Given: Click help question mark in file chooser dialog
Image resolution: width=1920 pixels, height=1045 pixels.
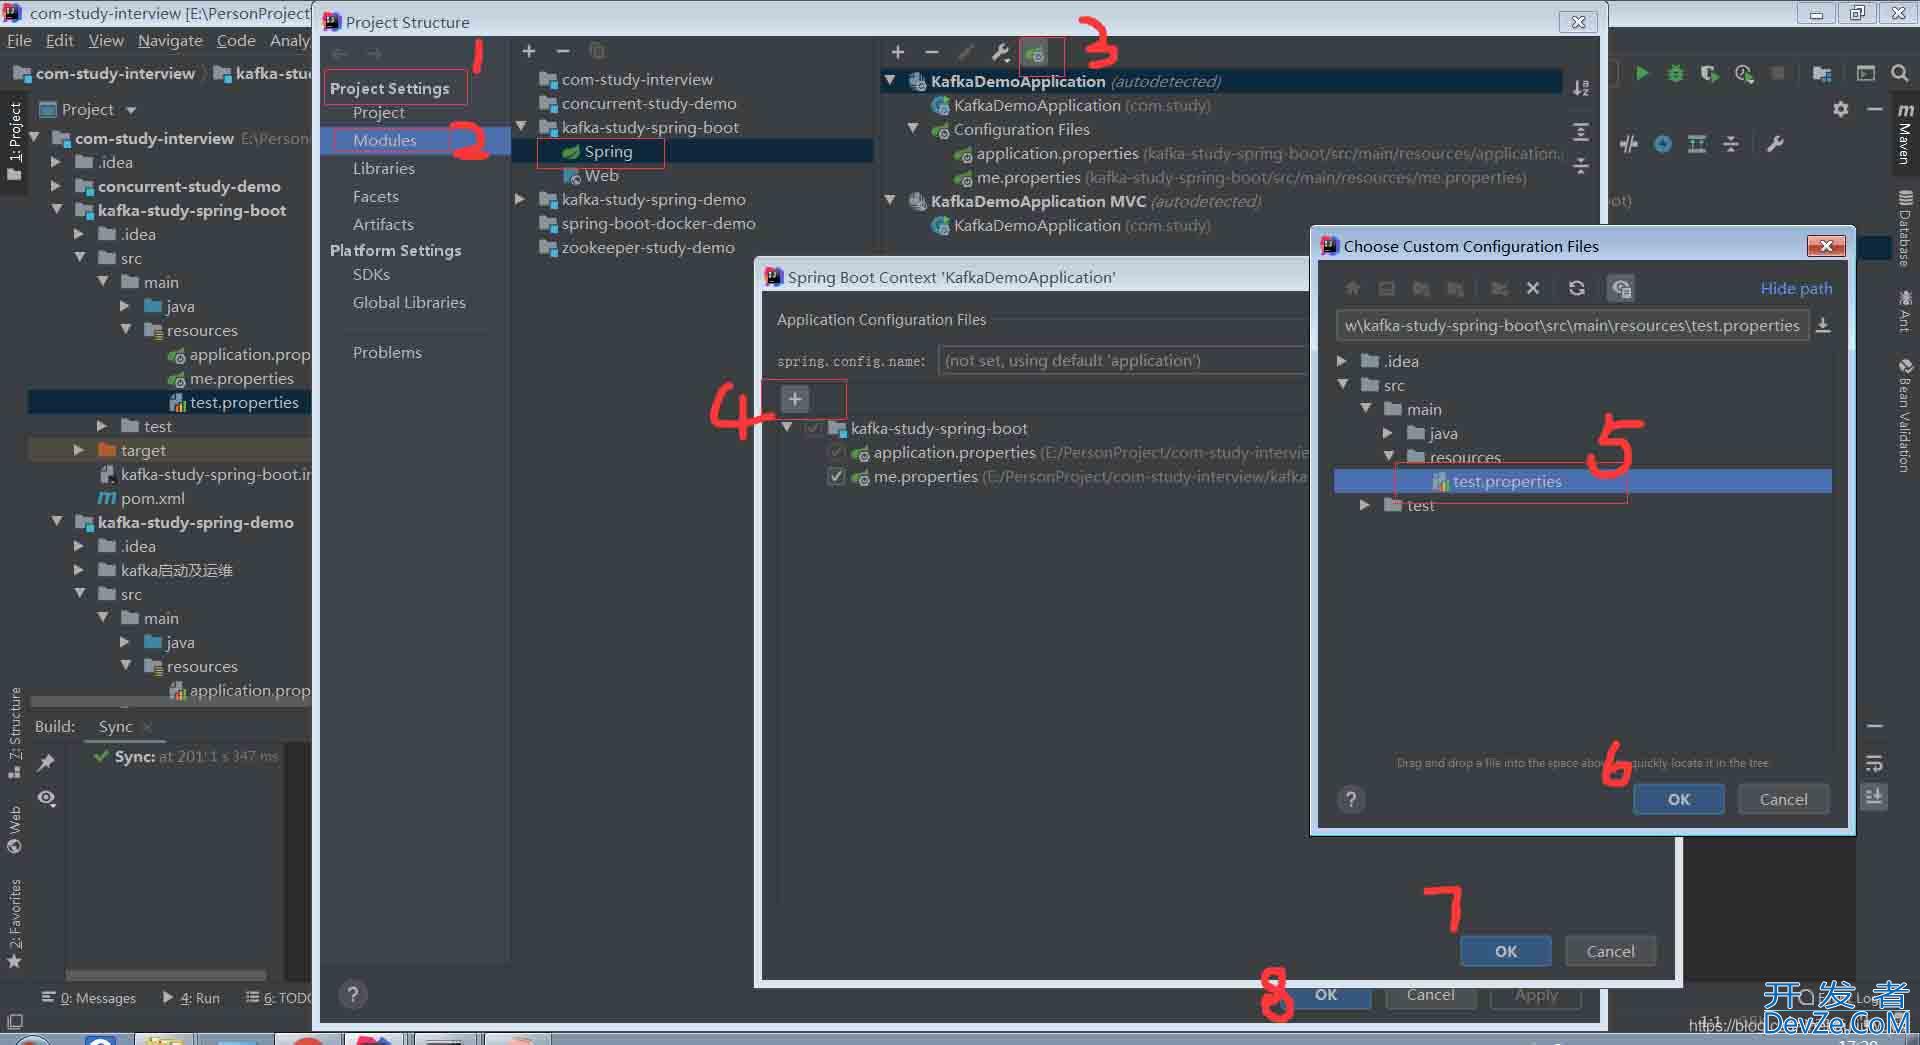Looking at the screenshot, I should [1351, 799].
